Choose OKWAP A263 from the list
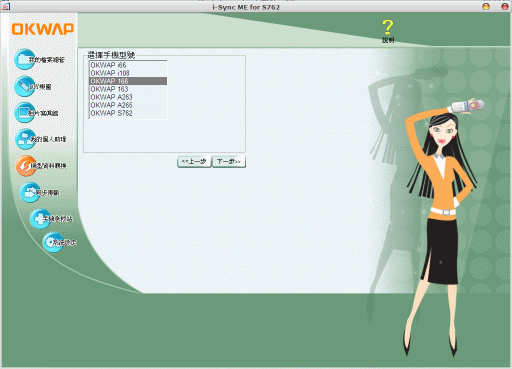 tap(128, 97)
